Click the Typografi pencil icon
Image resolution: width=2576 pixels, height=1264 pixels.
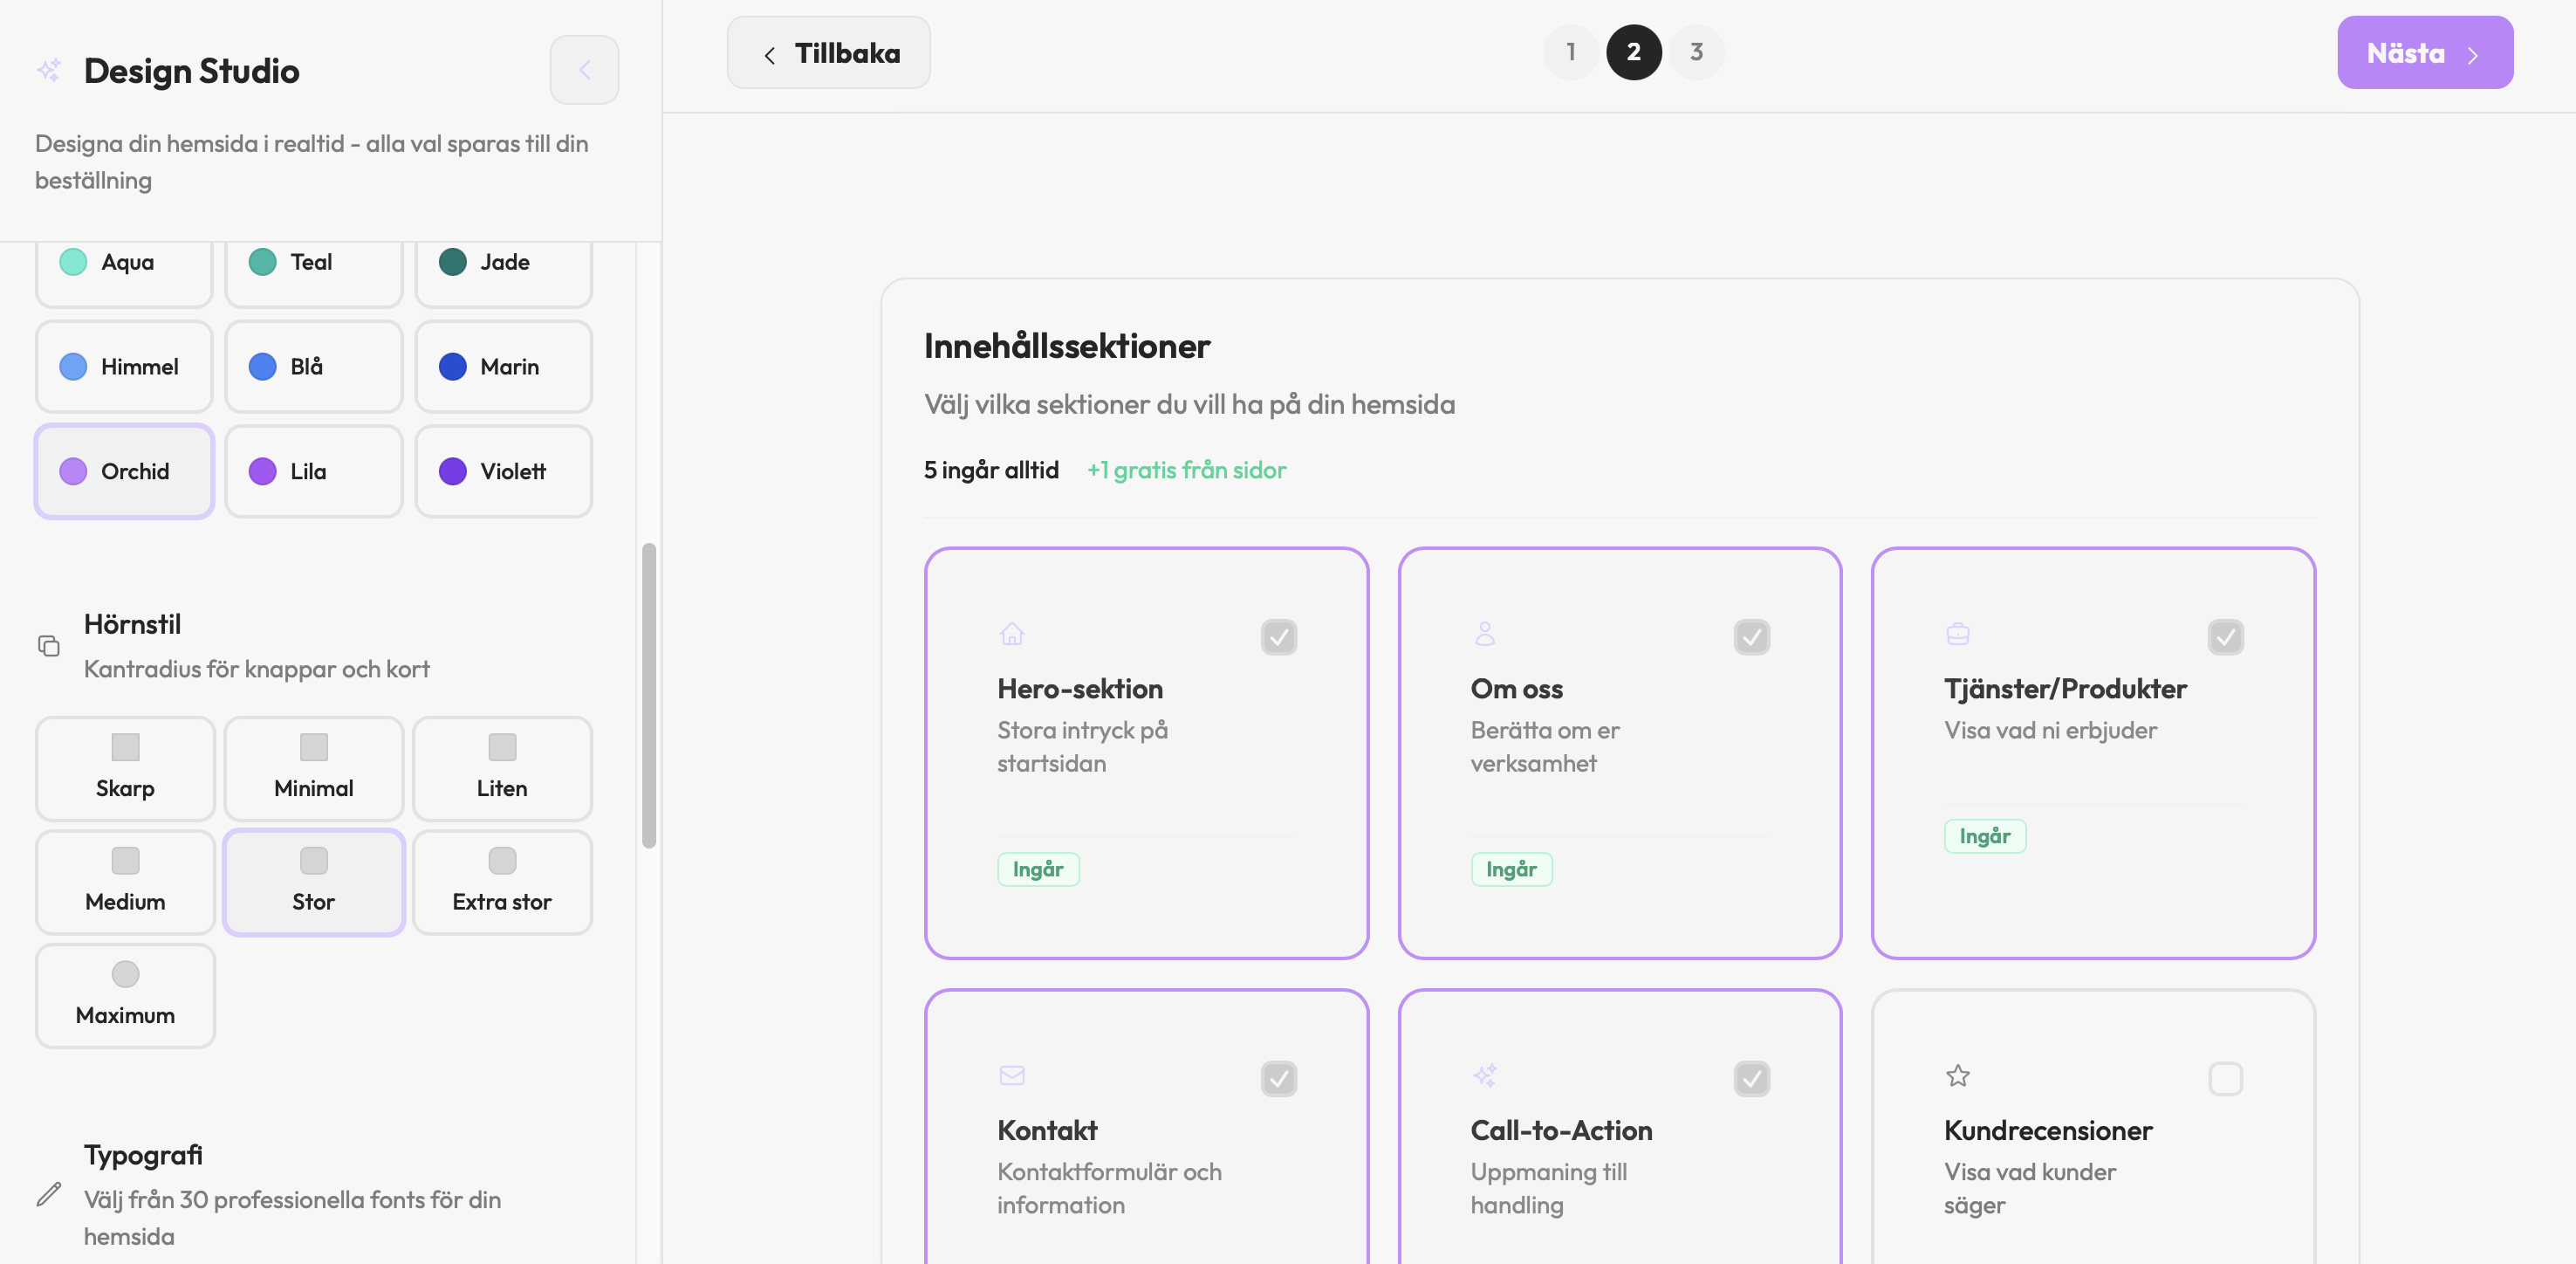49,1194
